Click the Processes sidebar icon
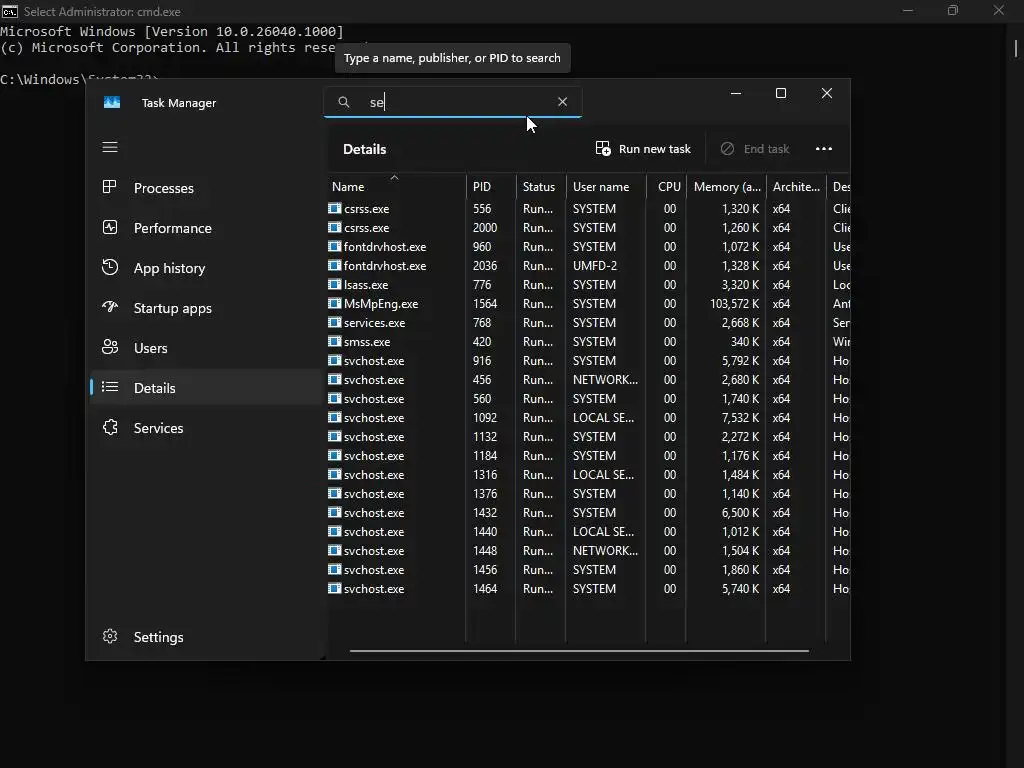 (110, 187)
